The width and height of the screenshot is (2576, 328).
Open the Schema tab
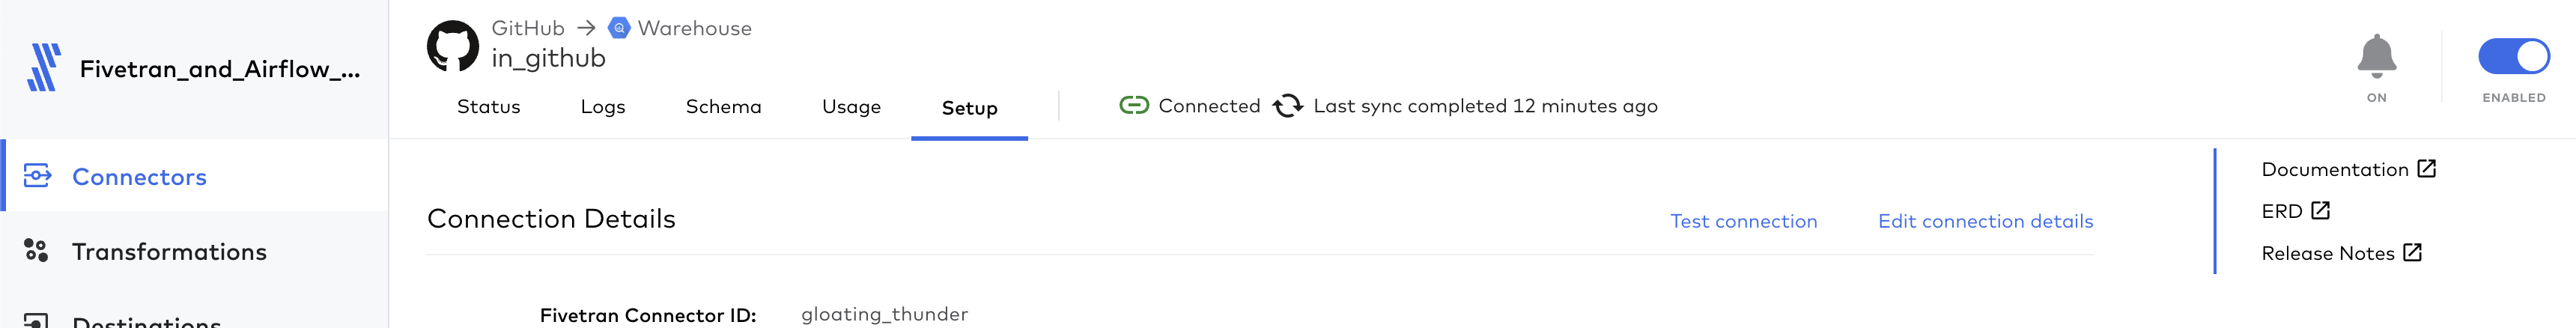723,107
